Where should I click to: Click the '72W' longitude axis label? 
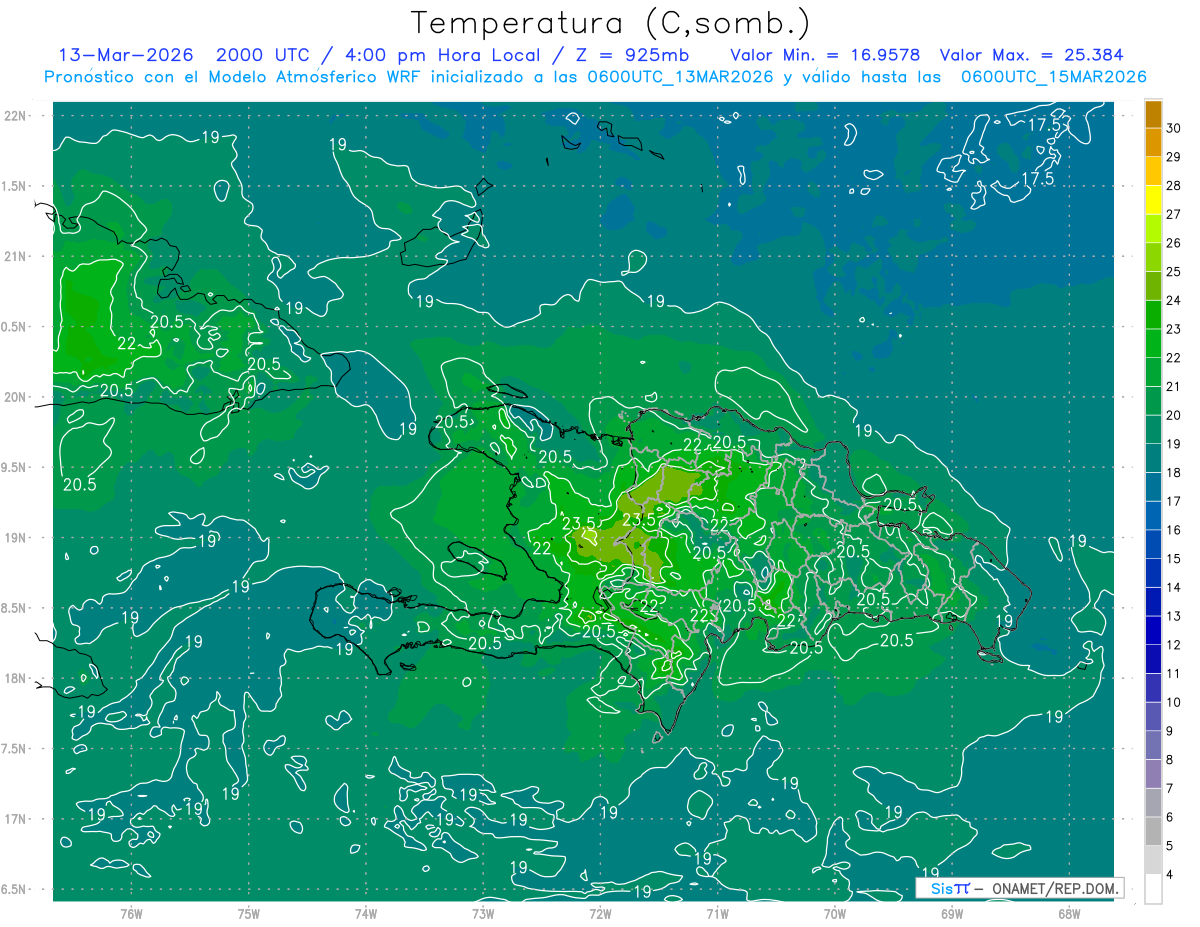600,914
